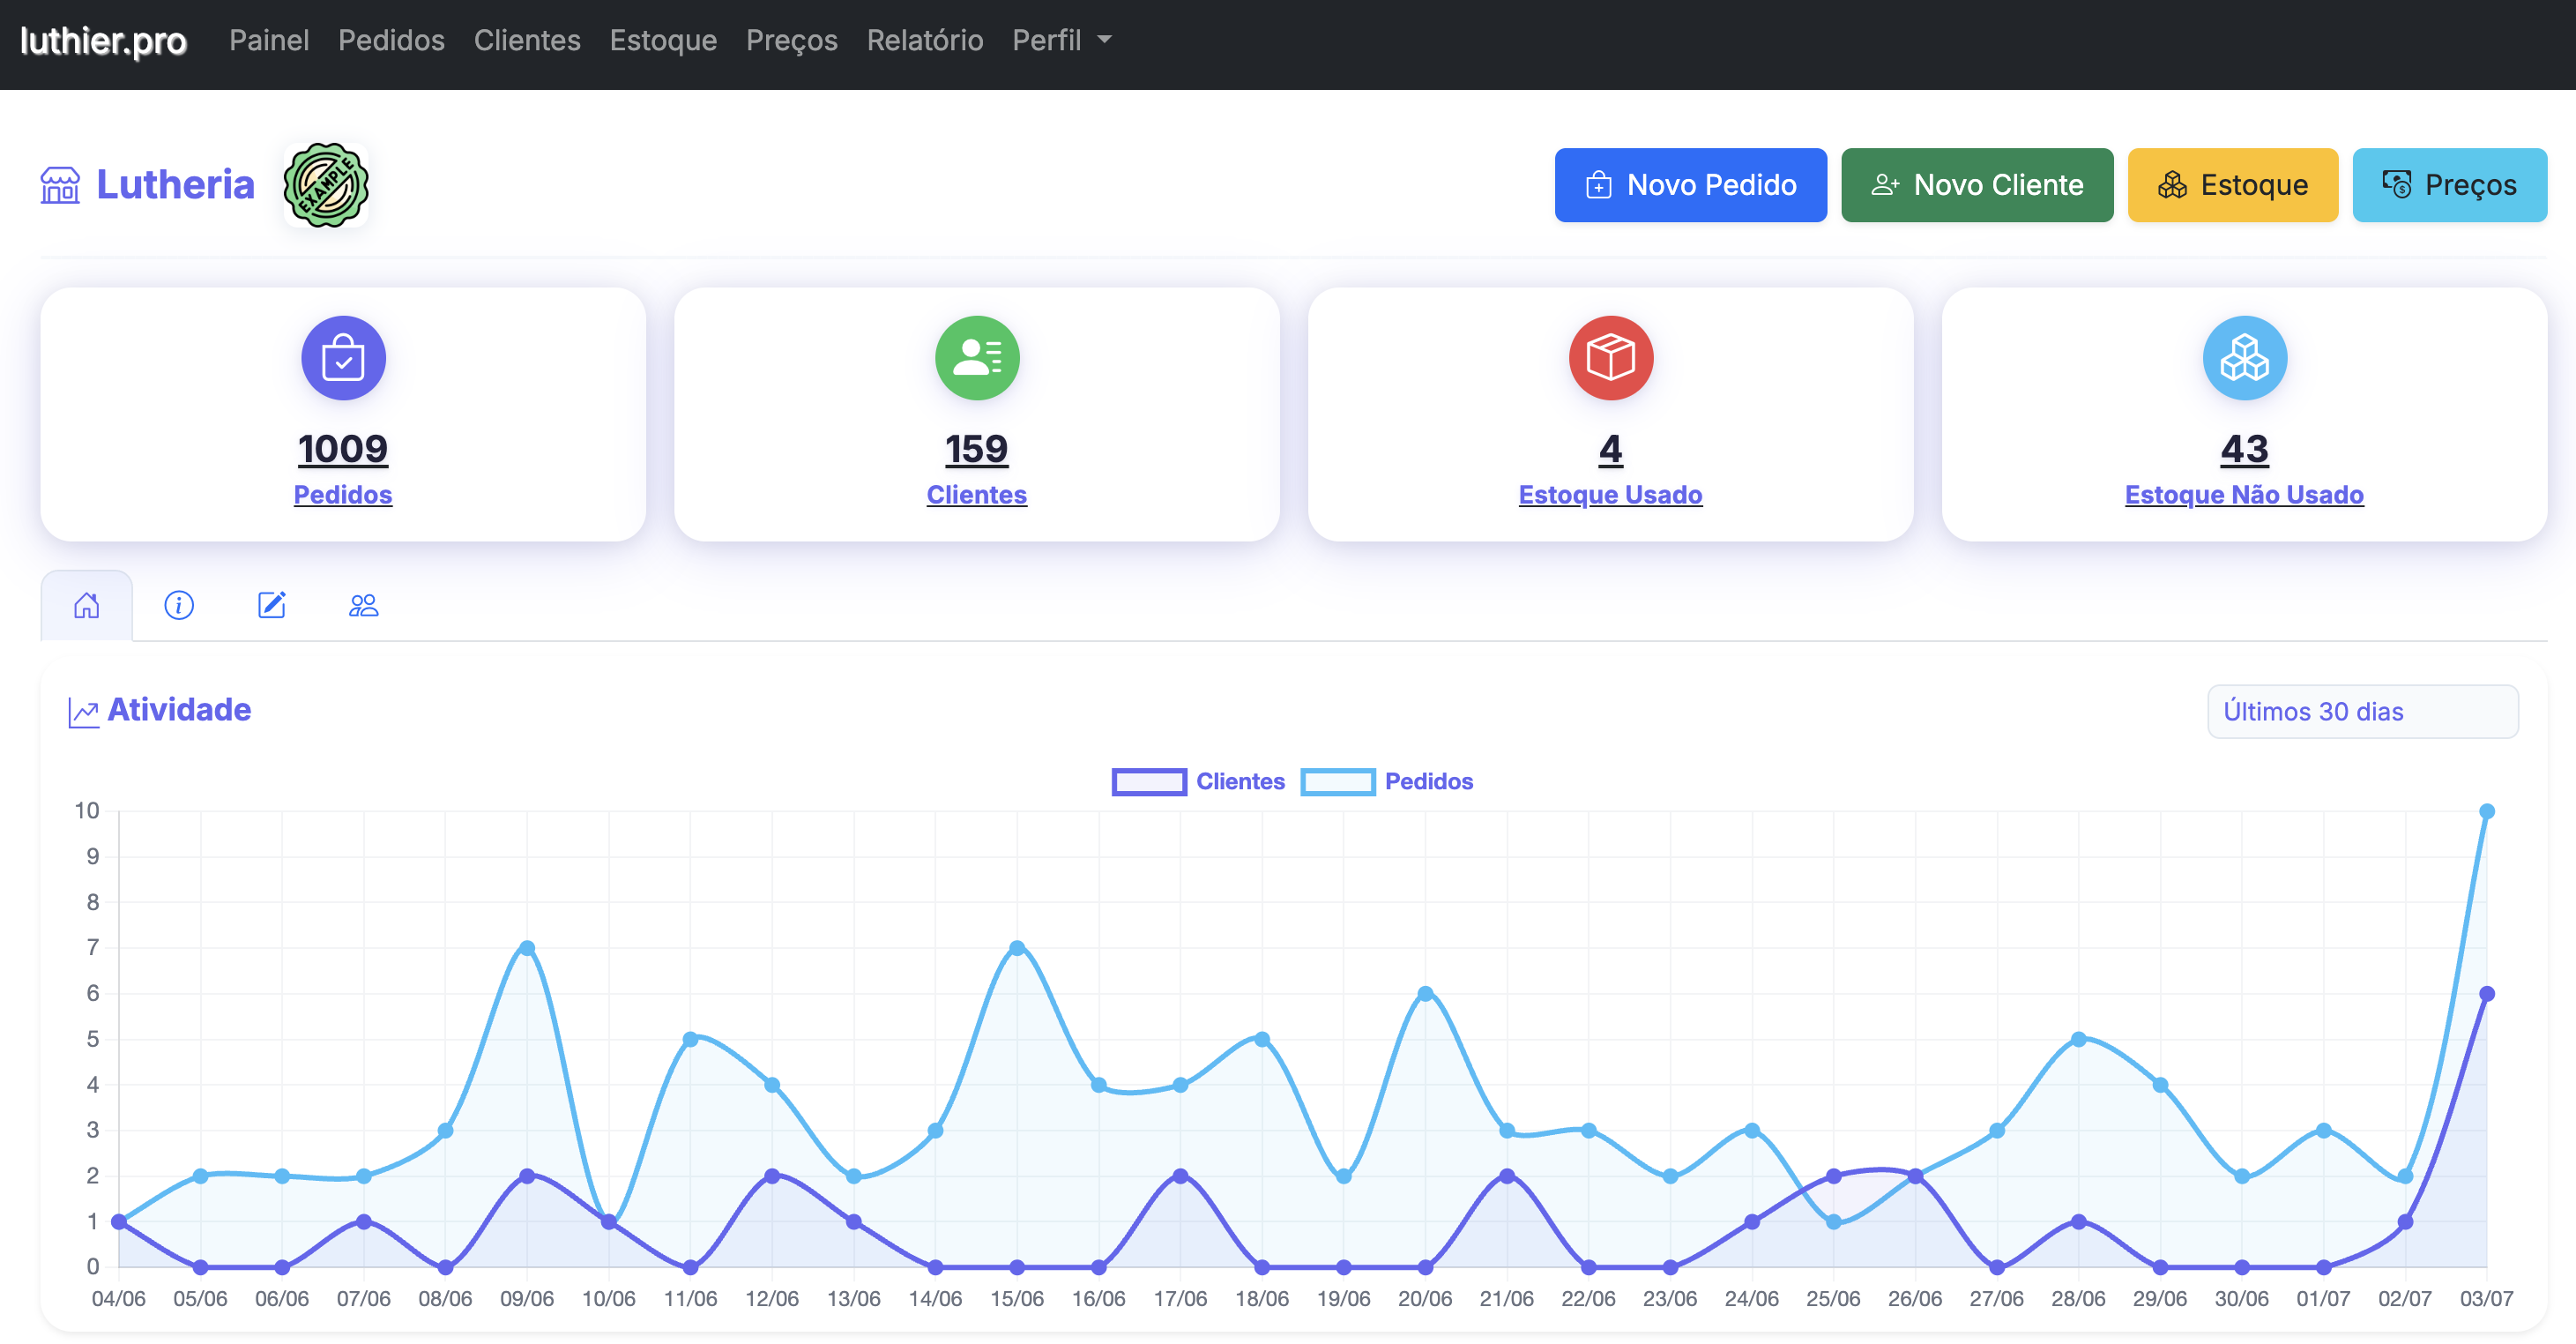The width and height of the screenshot is (2576, 1344).
Task: Click the purple shopping bag Pedidos icon
Action: click(x=343, y=358)
